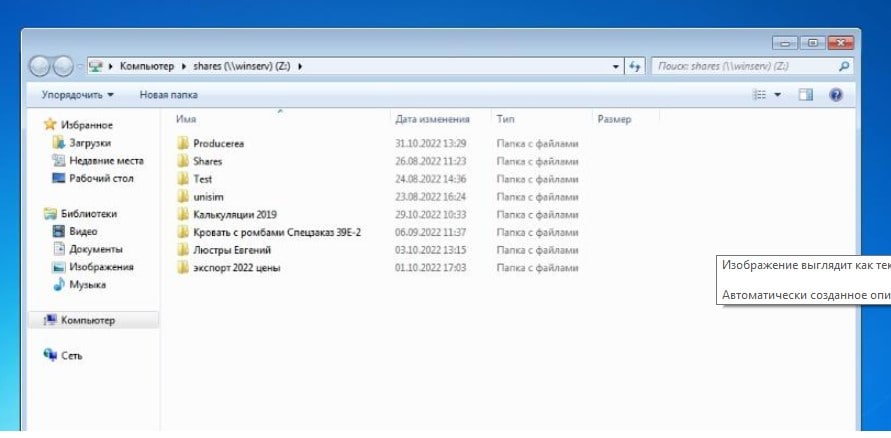Viewport: 891px width, 438px height.
Task: Click the search magnifier icon
Action: coord(844,66)
